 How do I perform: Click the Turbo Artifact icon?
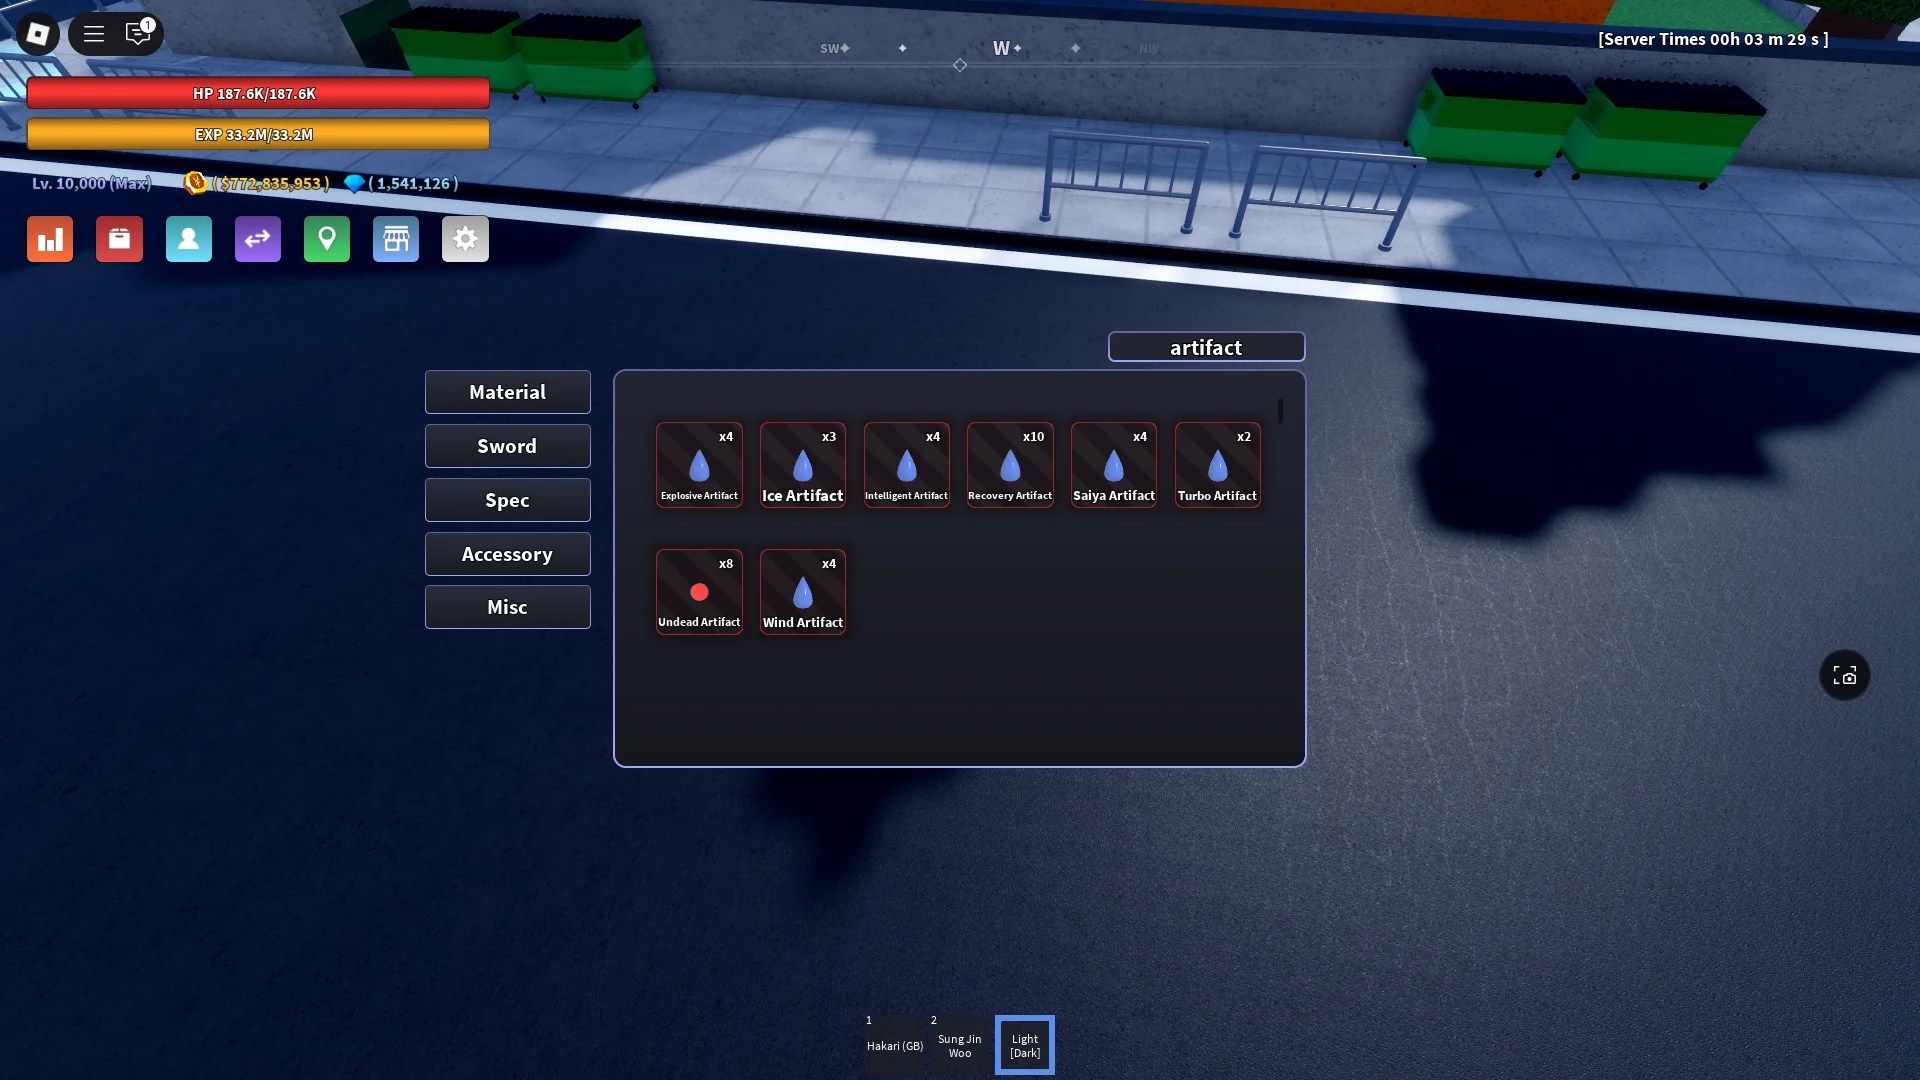1216,465
